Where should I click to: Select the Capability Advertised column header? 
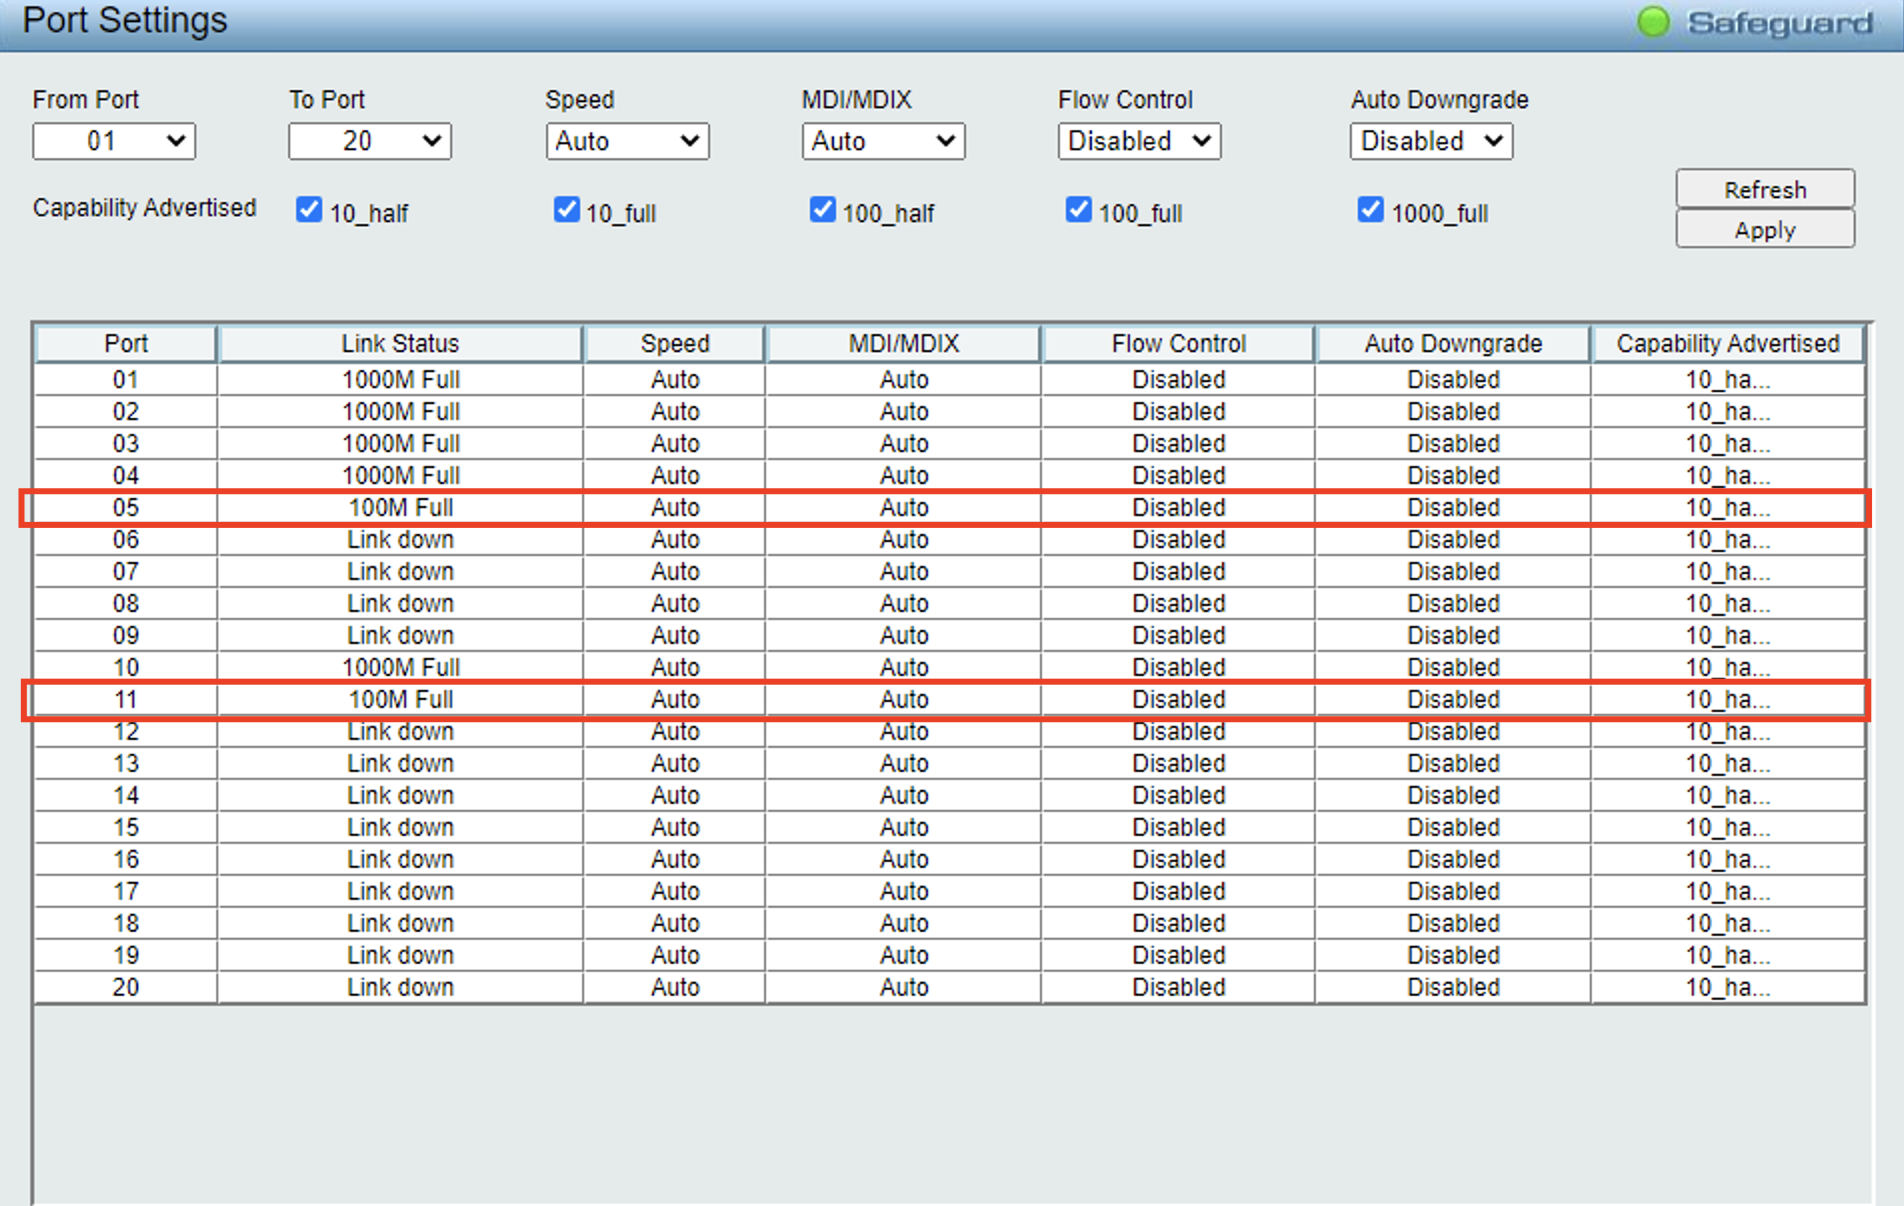click(x=1727, y=344)
